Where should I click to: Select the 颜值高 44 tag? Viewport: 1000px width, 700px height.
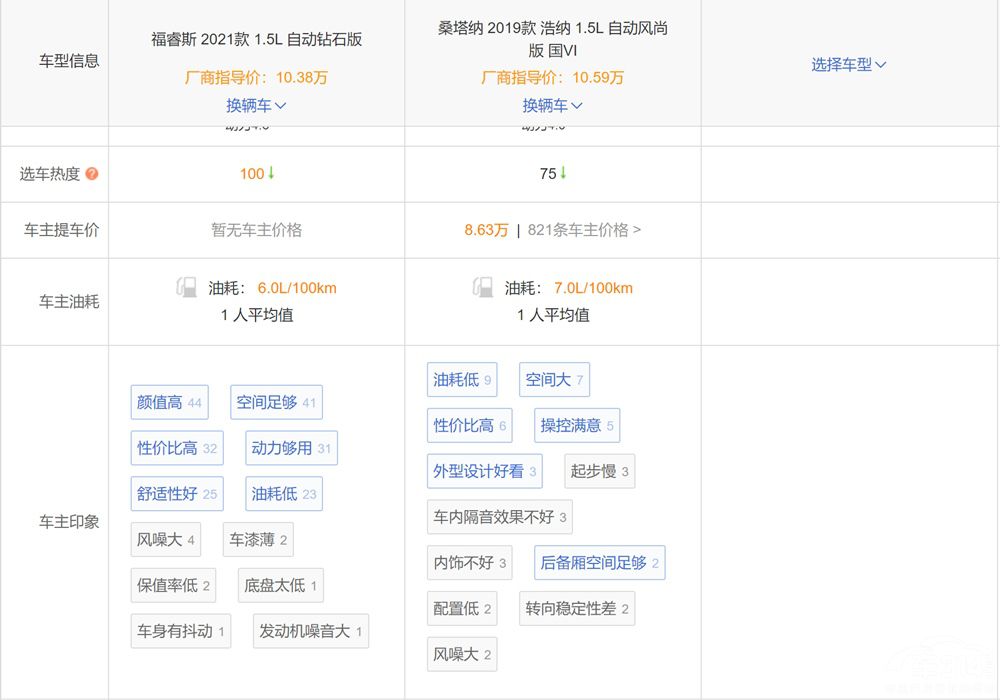click(x=168, y=403)
